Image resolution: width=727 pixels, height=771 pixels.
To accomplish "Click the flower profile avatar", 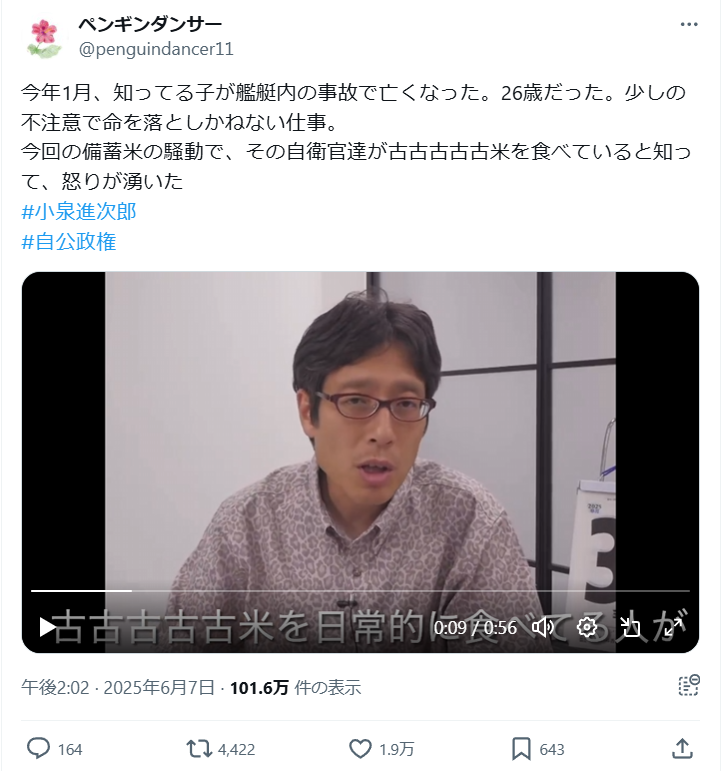I will click(44, 38).
